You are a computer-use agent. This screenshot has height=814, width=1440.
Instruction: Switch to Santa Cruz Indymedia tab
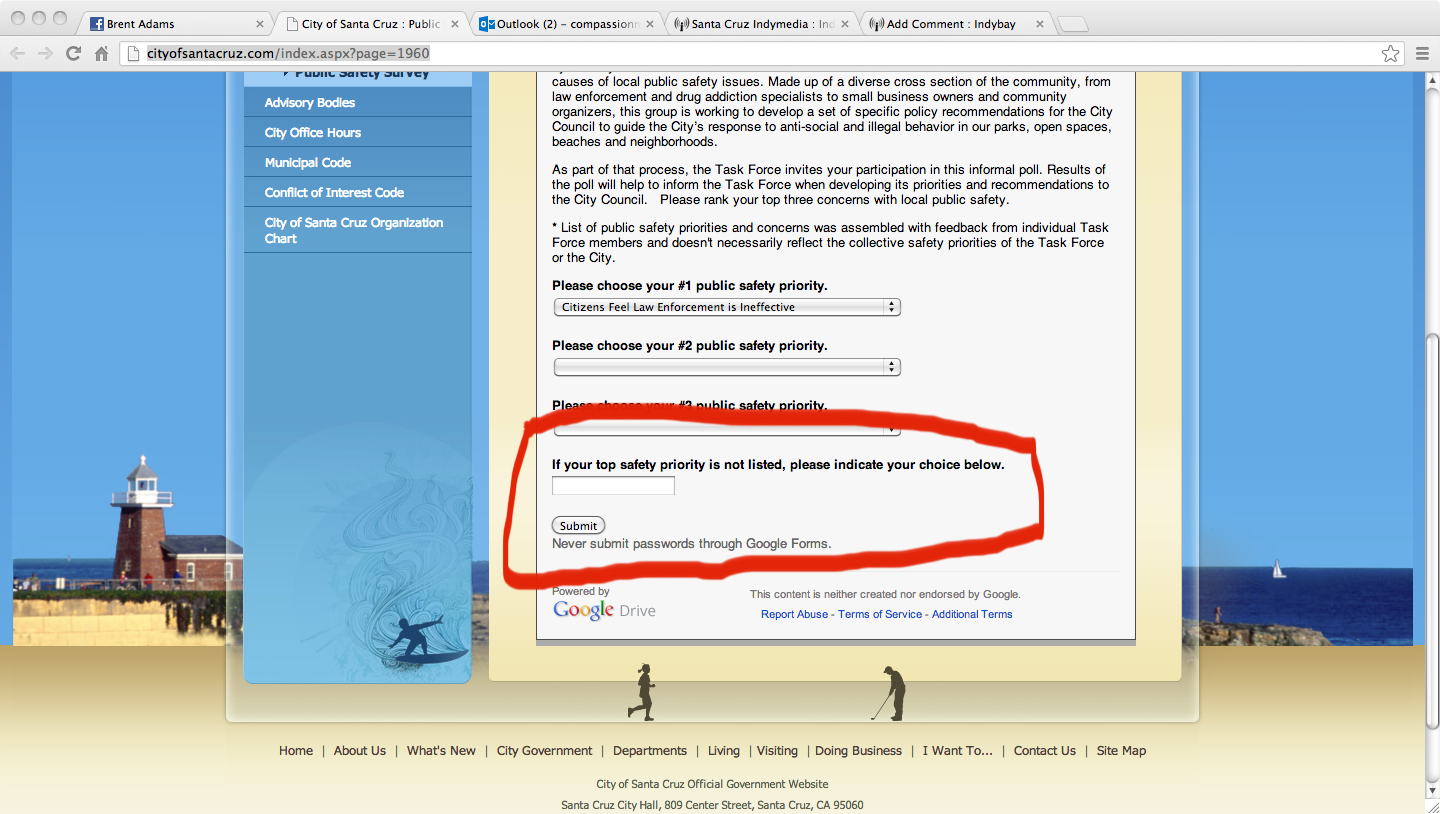pos(755,24)
